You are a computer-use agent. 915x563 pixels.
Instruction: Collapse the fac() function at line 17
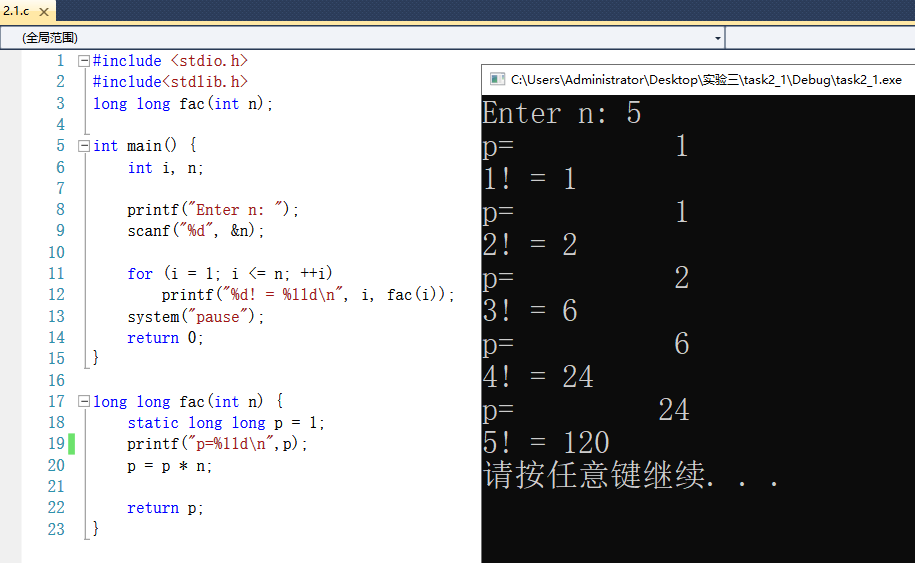pyautogui.click(x=83, y=401)
